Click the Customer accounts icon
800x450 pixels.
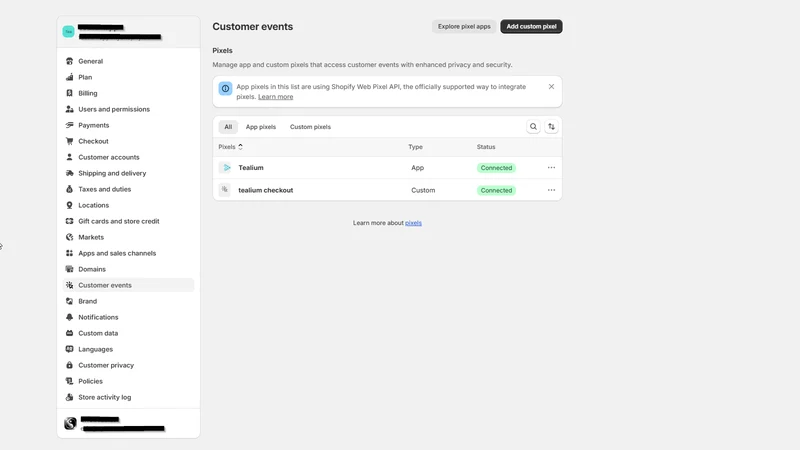click(x=69, y=157)
